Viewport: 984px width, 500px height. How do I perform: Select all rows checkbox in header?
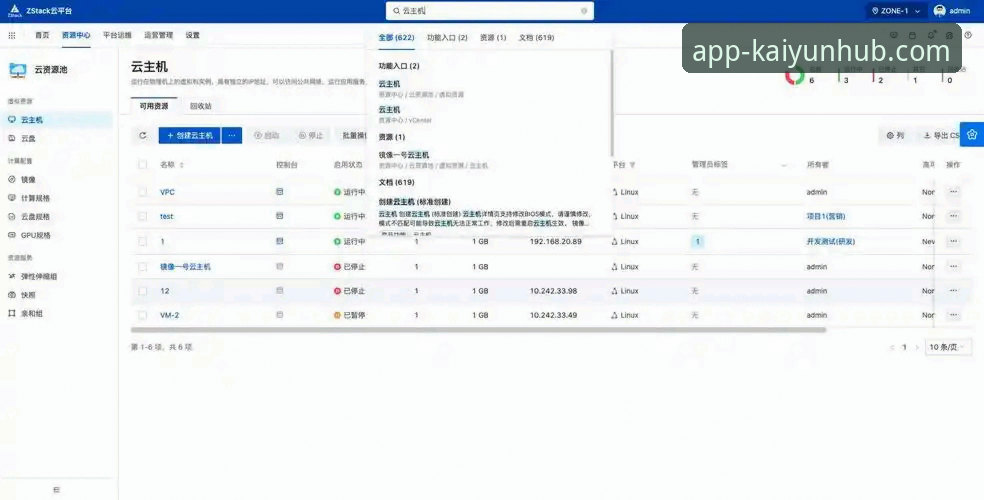(142, 164)
